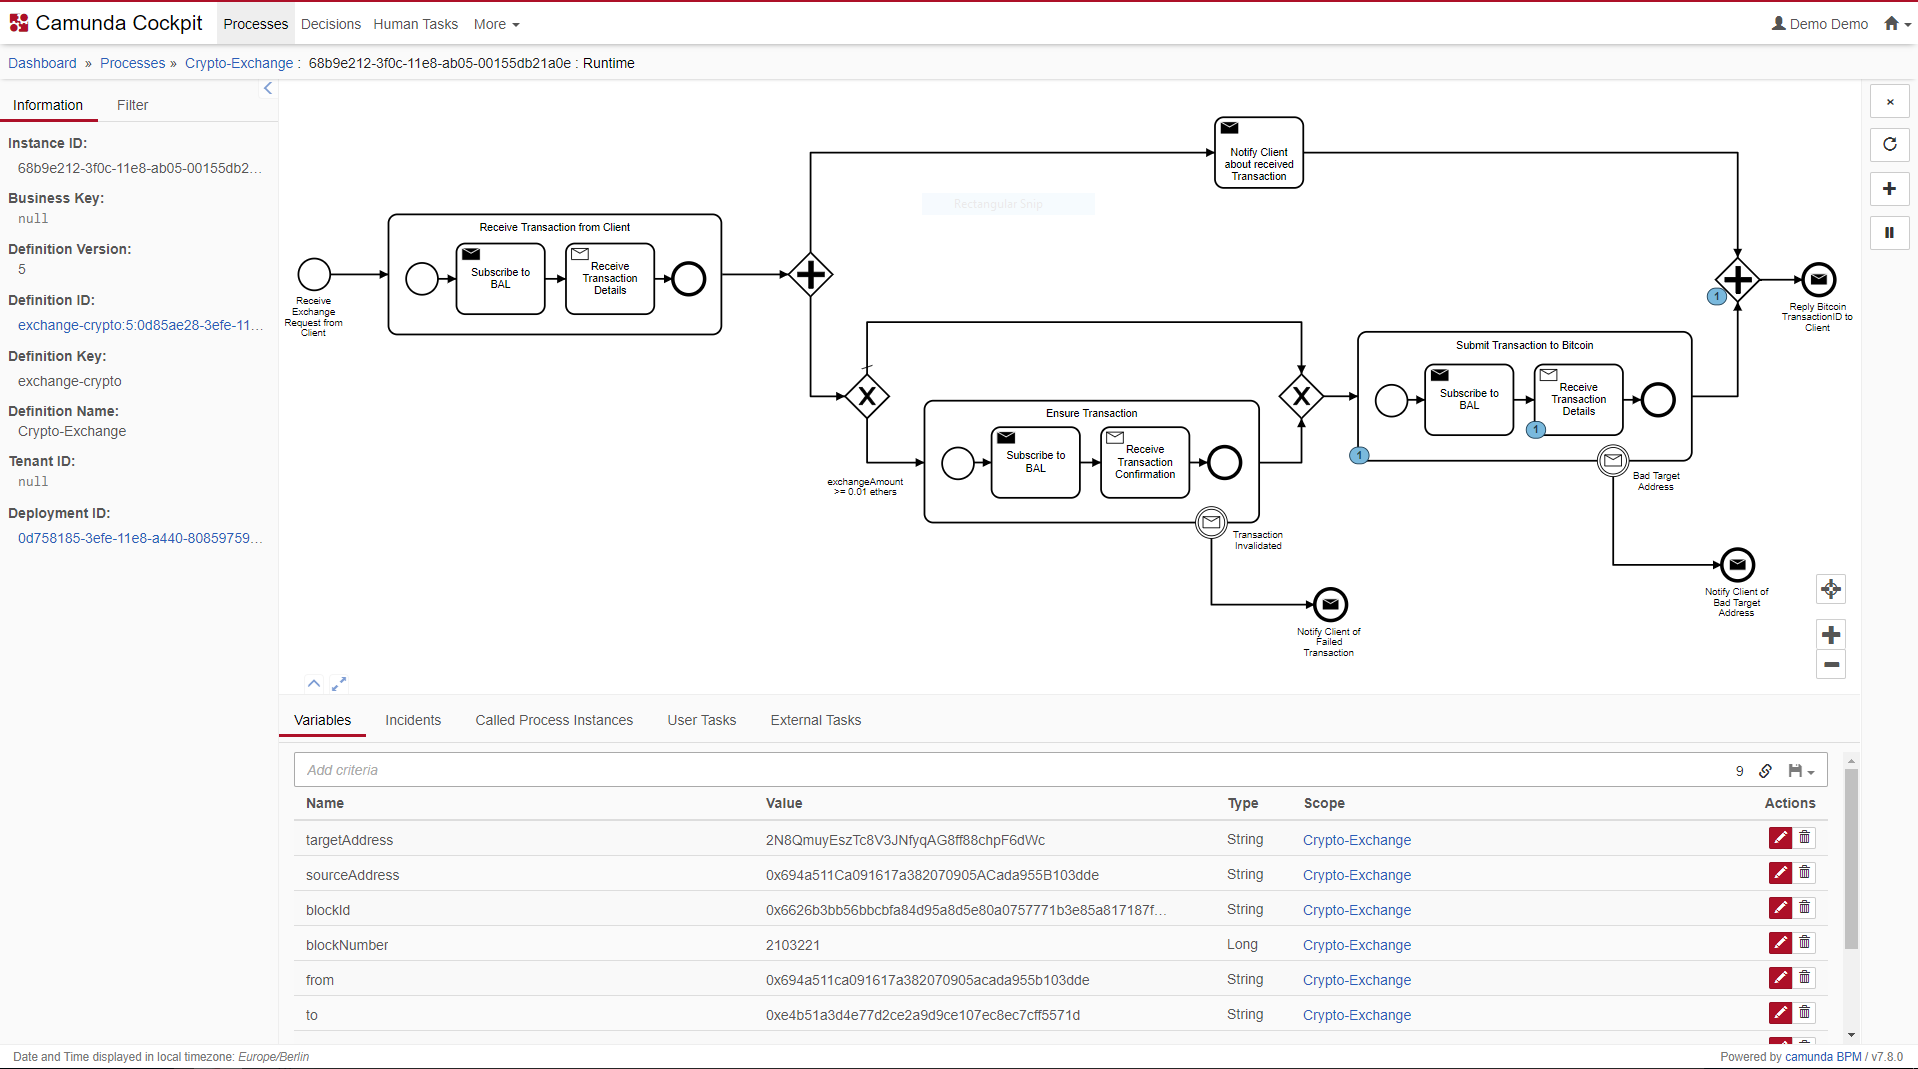Open the home menu icon dropdown
Image resolution: width=1918 pixels, height=1069 pixels.
coord(1897,24)
